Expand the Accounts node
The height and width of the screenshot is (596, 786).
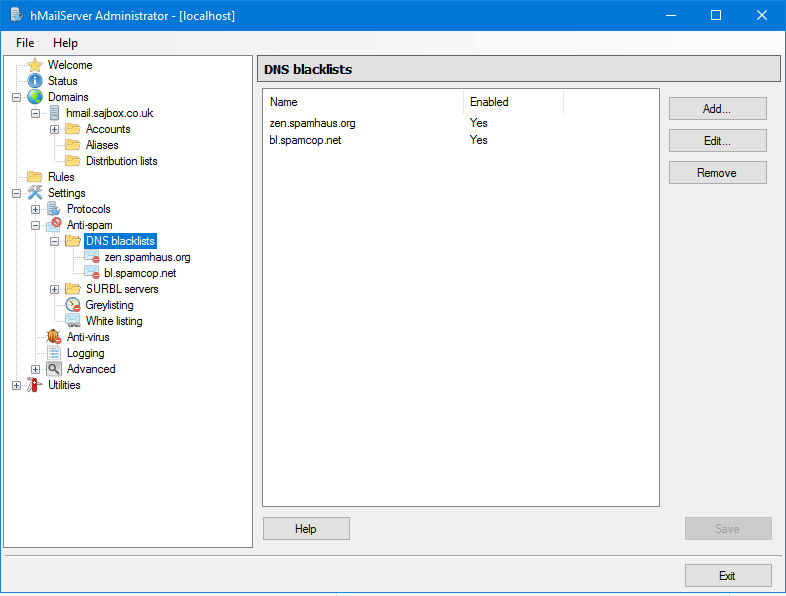pos(55,129)
